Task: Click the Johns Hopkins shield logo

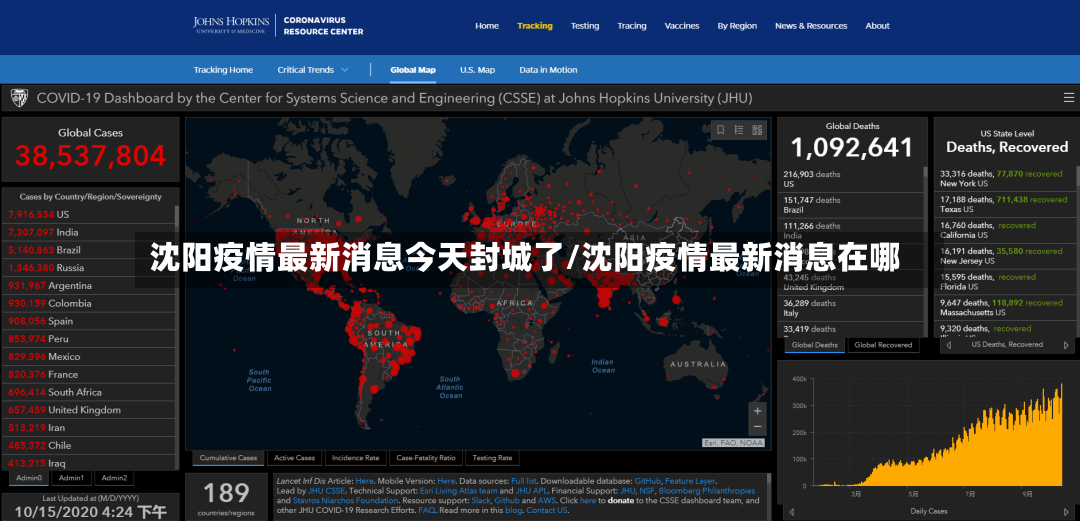Action: coord(19,99)
